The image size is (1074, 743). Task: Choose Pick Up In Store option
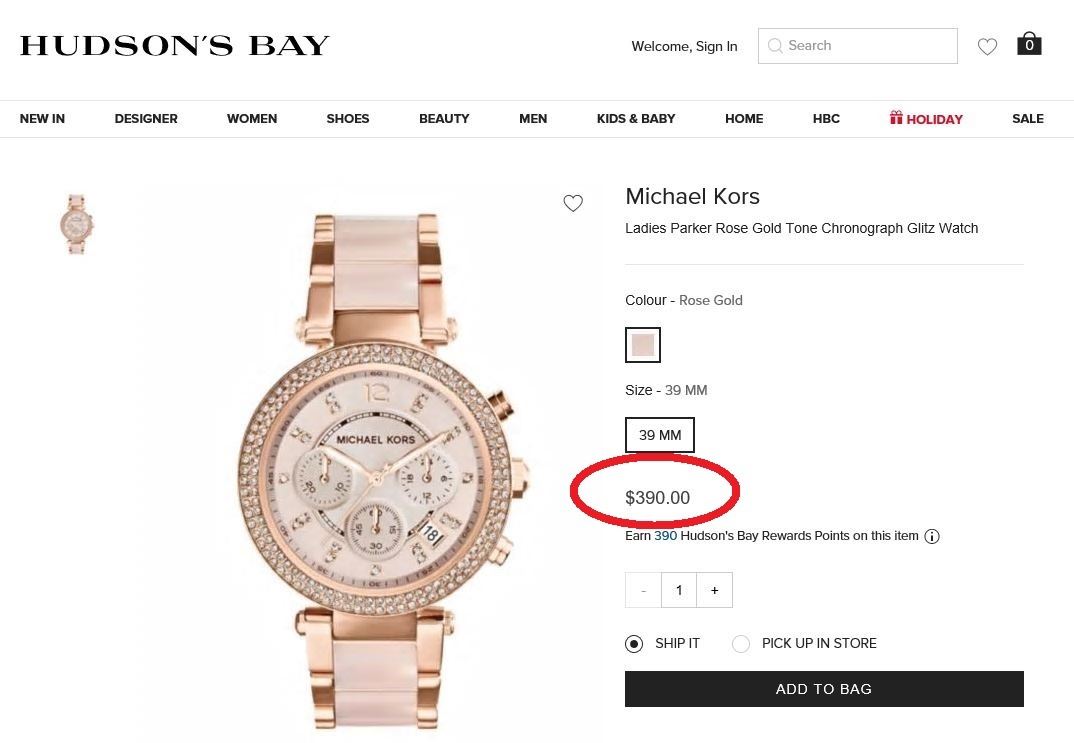(x=741, y=644)
